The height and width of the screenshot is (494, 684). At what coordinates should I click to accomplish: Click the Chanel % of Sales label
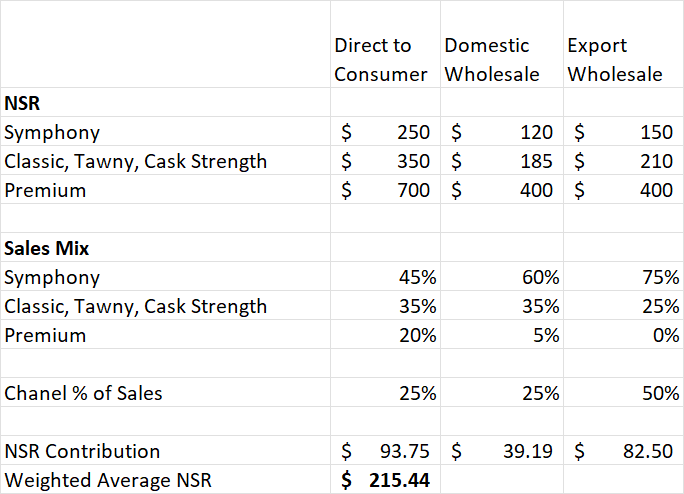(83, 393)
